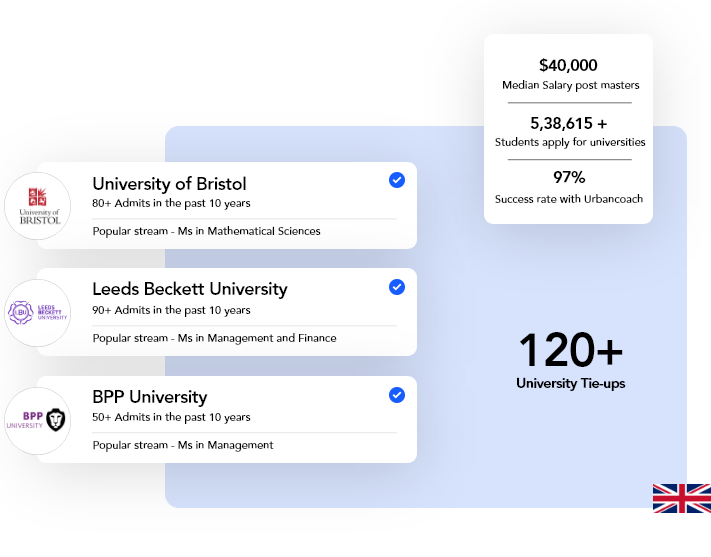This screenshot has width=711, height=557.
Task: Click the large 120+ number
Action: click(x=570, y=349)
